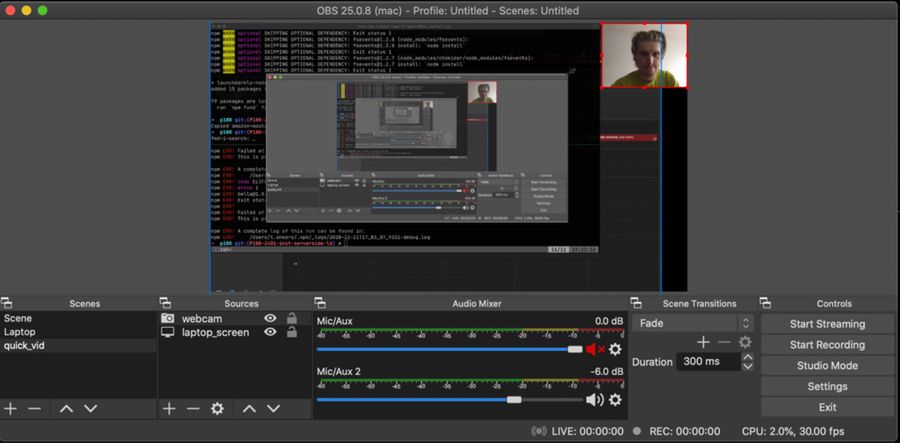Image resolution: width=900 pixels, height=443 pixels.
Task: Add a new scene with plus icon
Action: coord(10,409)
